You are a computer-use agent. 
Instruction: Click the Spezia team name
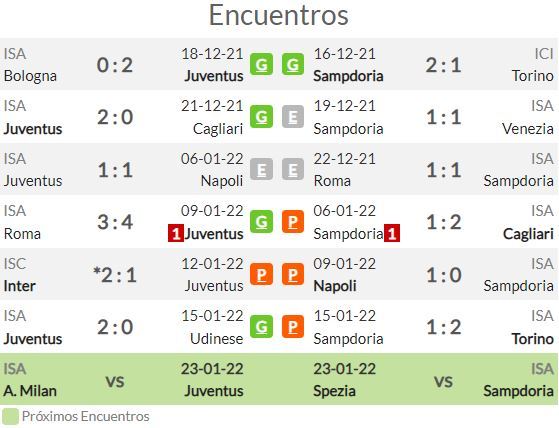pos(334,391)
